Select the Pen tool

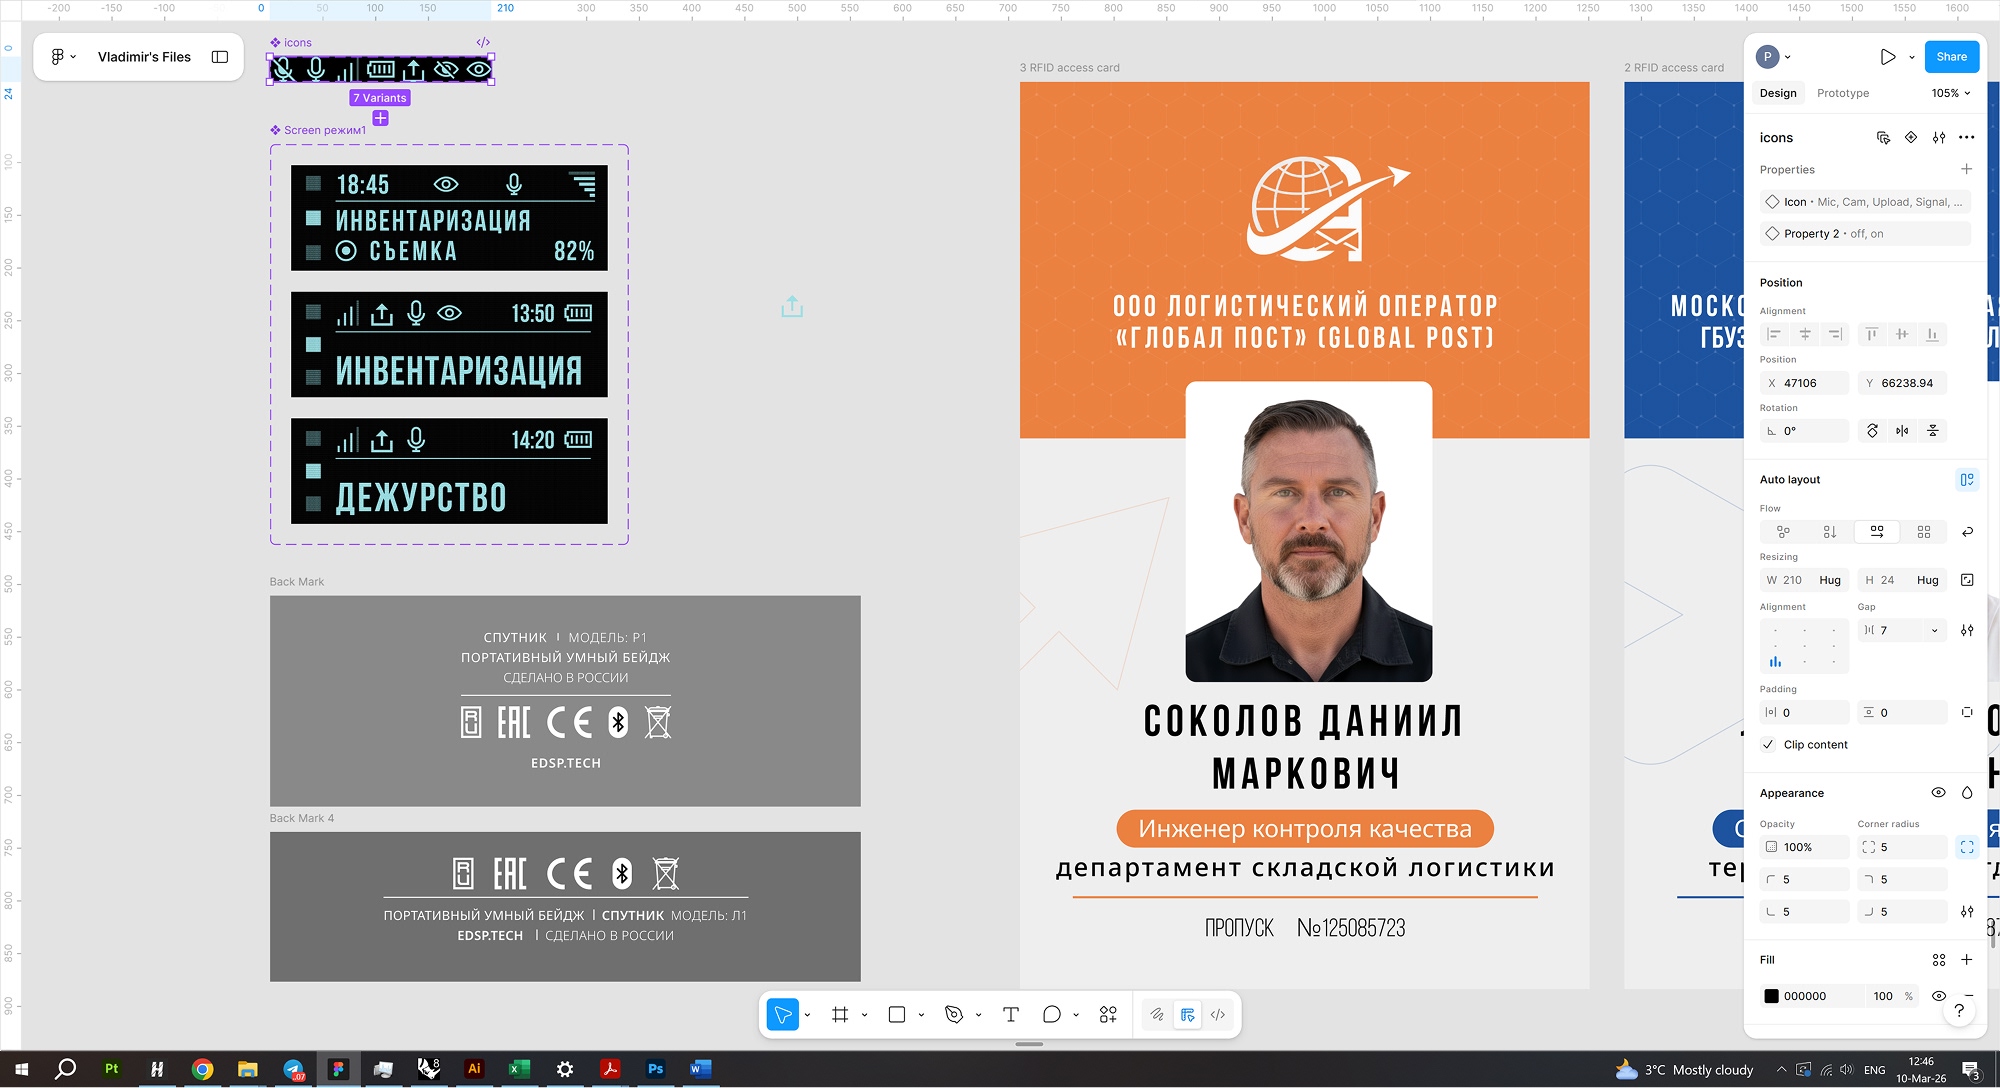click(x=954, y=1014)
